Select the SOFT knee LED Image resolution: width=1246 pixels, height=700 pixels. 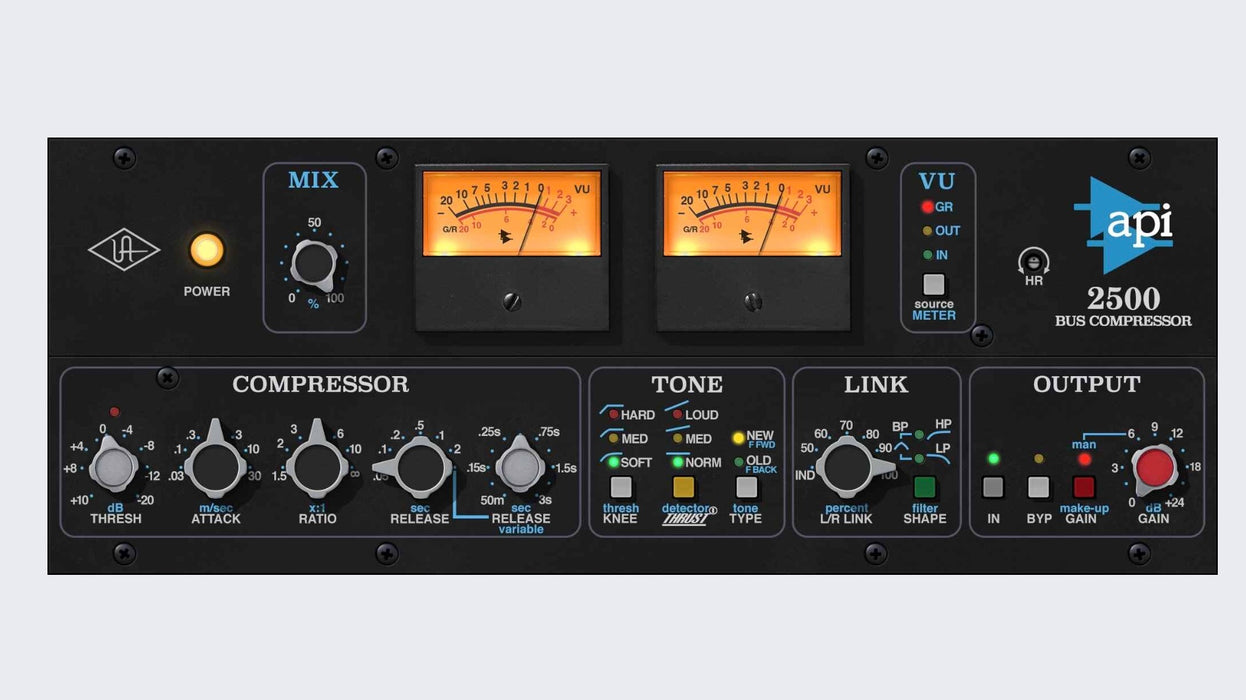(x=613, y=462)
